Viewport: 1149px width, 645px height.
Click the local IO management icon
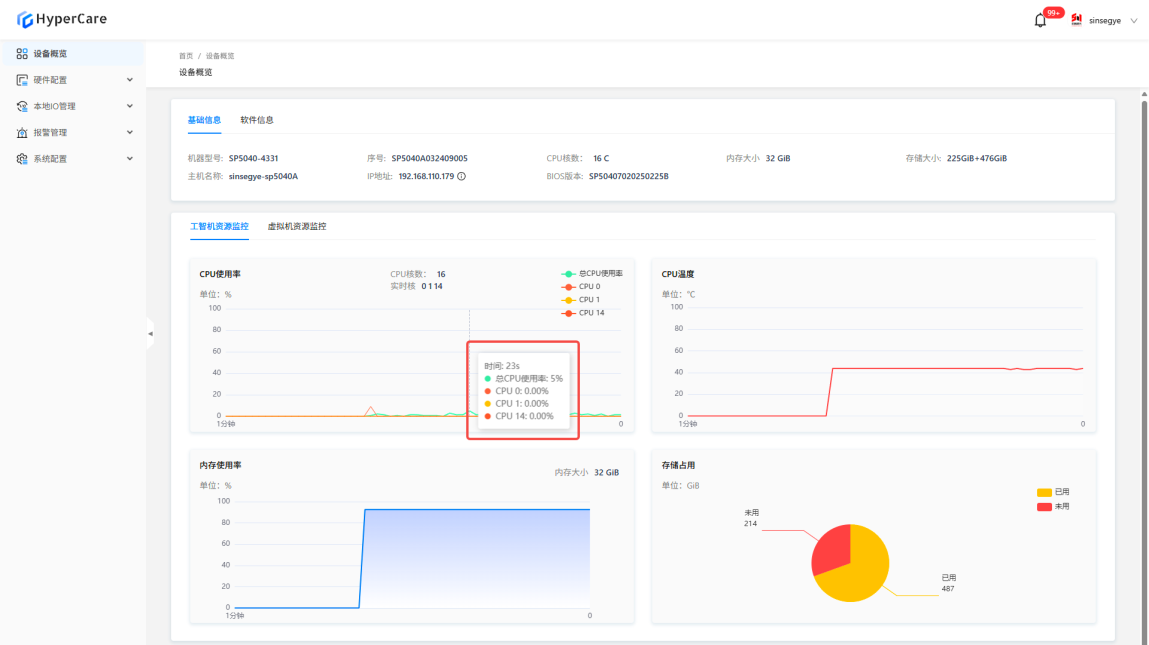tap(22, 106)
